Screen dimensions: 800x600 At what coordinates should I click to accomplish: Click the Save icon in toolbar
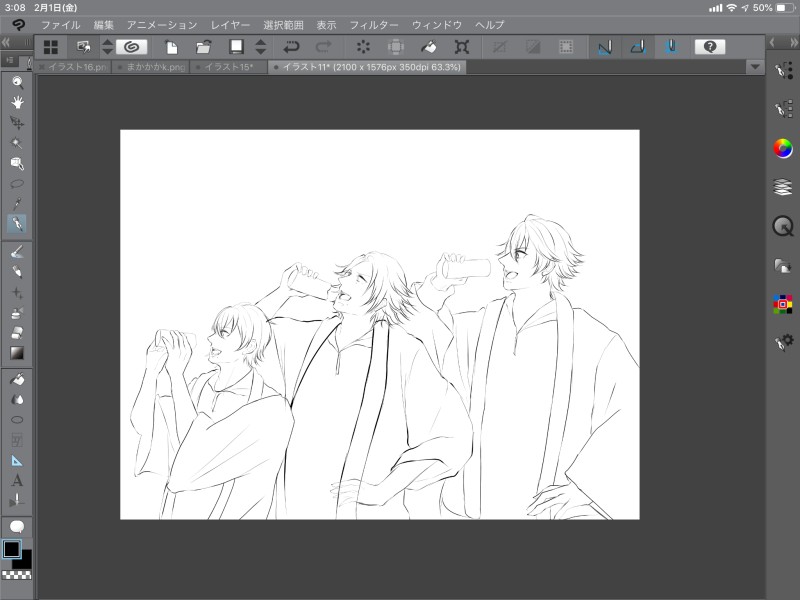pos(236,47)
